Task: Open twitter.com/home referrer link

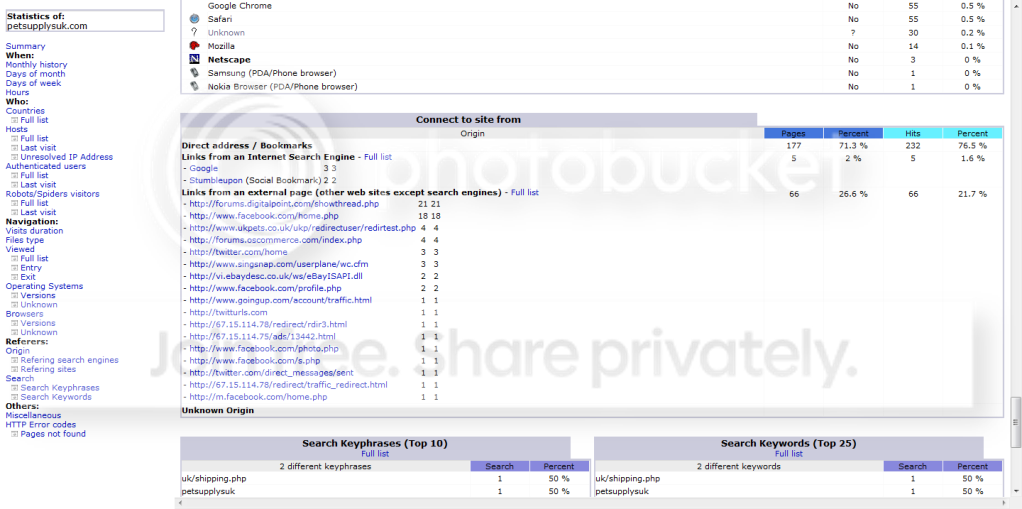Action: point(239,252)
